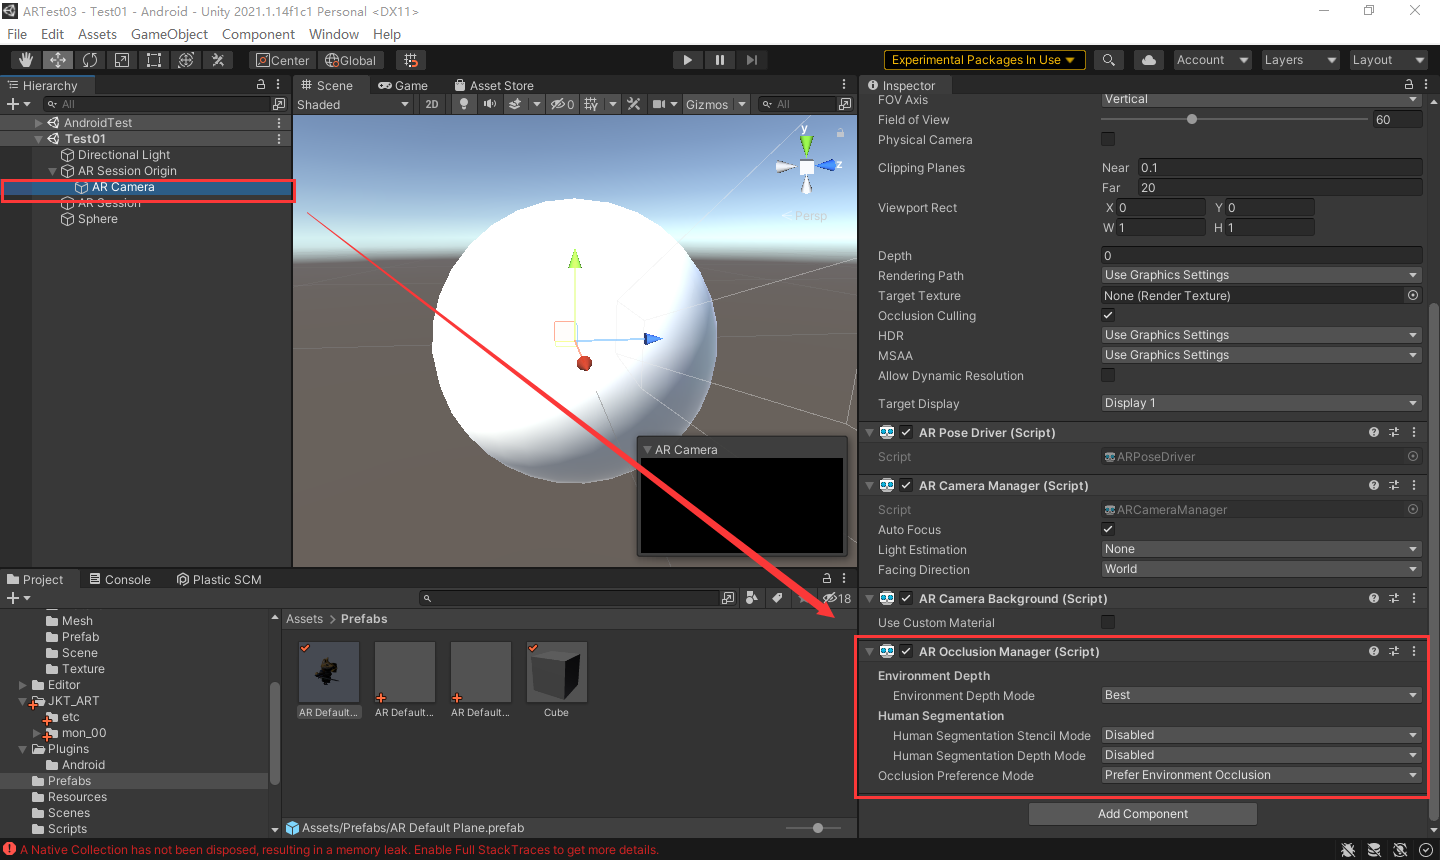The image size is (1440, 860).
Task: Disable the Auto Focus checkbox
Action: tap(1107, 529)
